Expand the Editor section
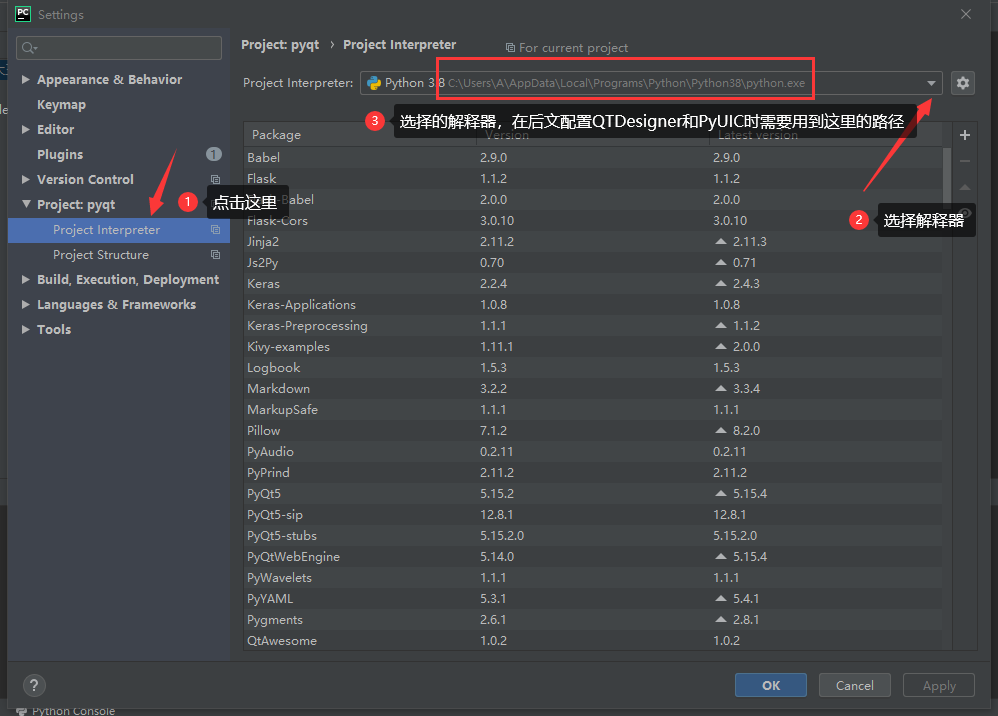This screenshot has width=998, height=716. coord(25,129)
